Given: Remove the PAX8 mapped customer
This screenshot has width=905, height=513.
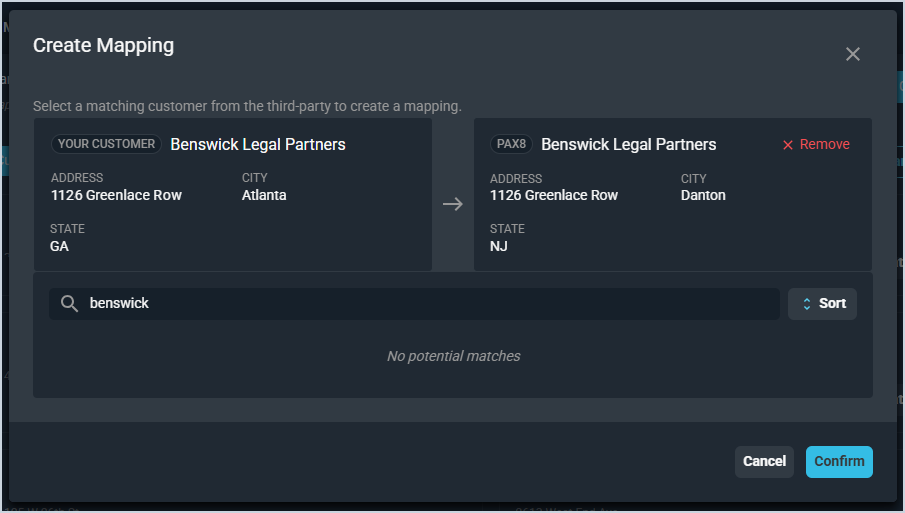Looking at the screenshot, I should [815, 145].
